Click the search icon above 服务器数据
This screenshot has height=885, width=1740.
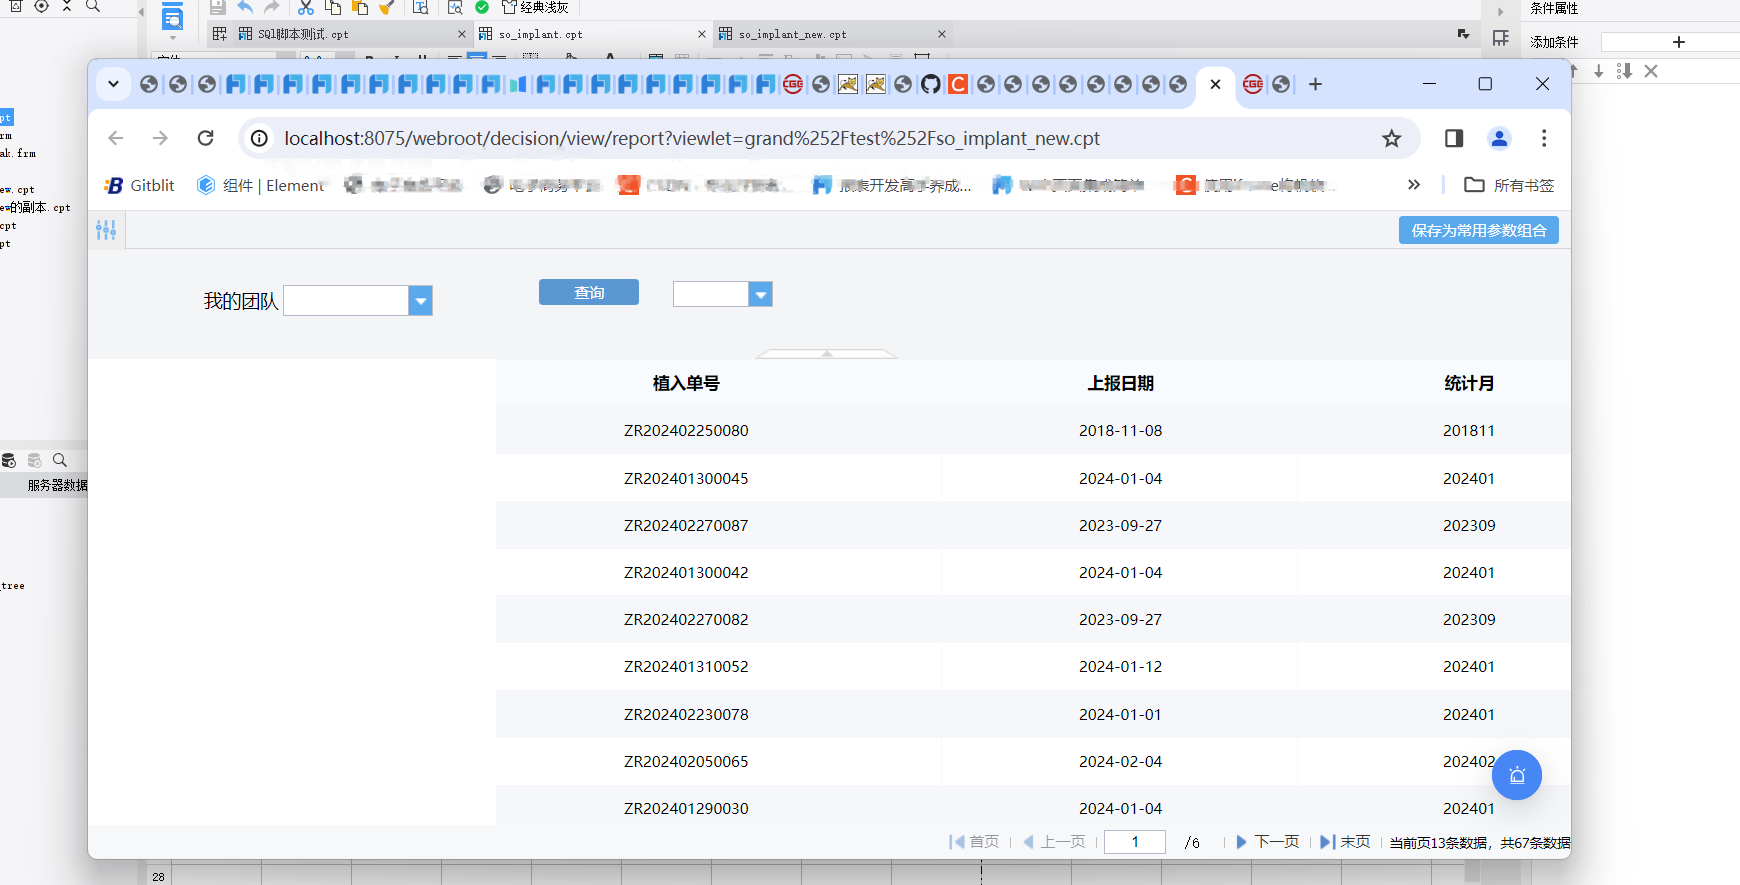click(x=60, y=460)
